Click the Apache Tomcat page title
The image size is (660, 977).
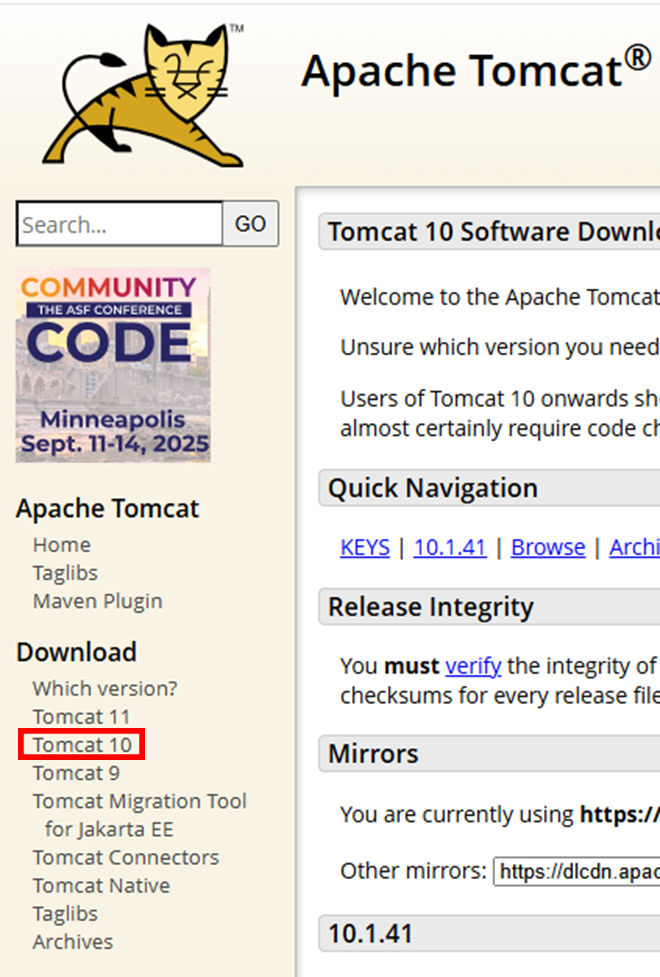pyautogui.click(x=477, y=69)
